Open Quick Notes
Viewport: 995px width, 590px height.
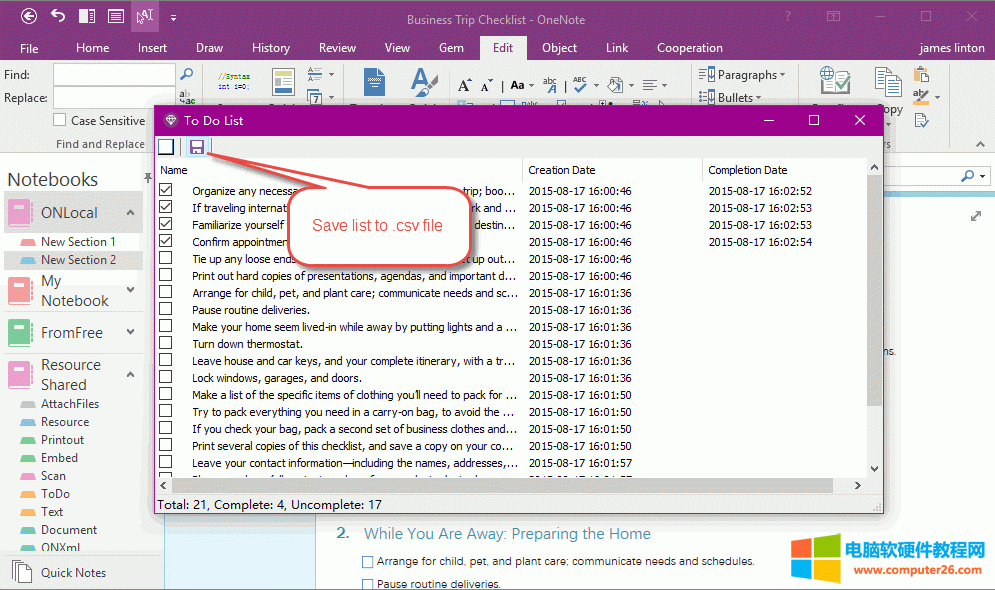pos(73,573)
